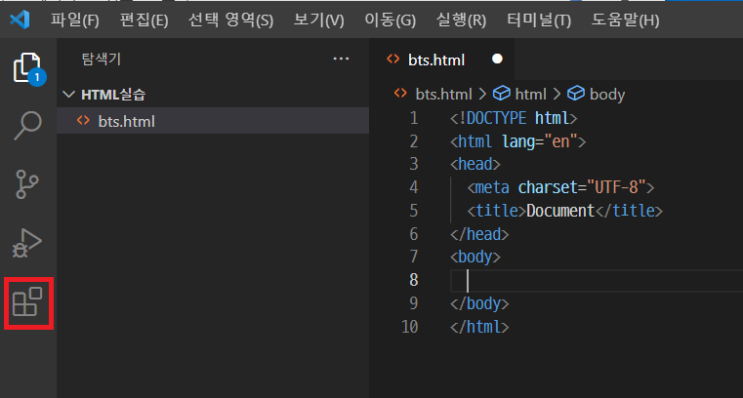This screenshot has width=743, height=398.
Task: Select bts.html in the explorer tree
Action: click(212, 121)
